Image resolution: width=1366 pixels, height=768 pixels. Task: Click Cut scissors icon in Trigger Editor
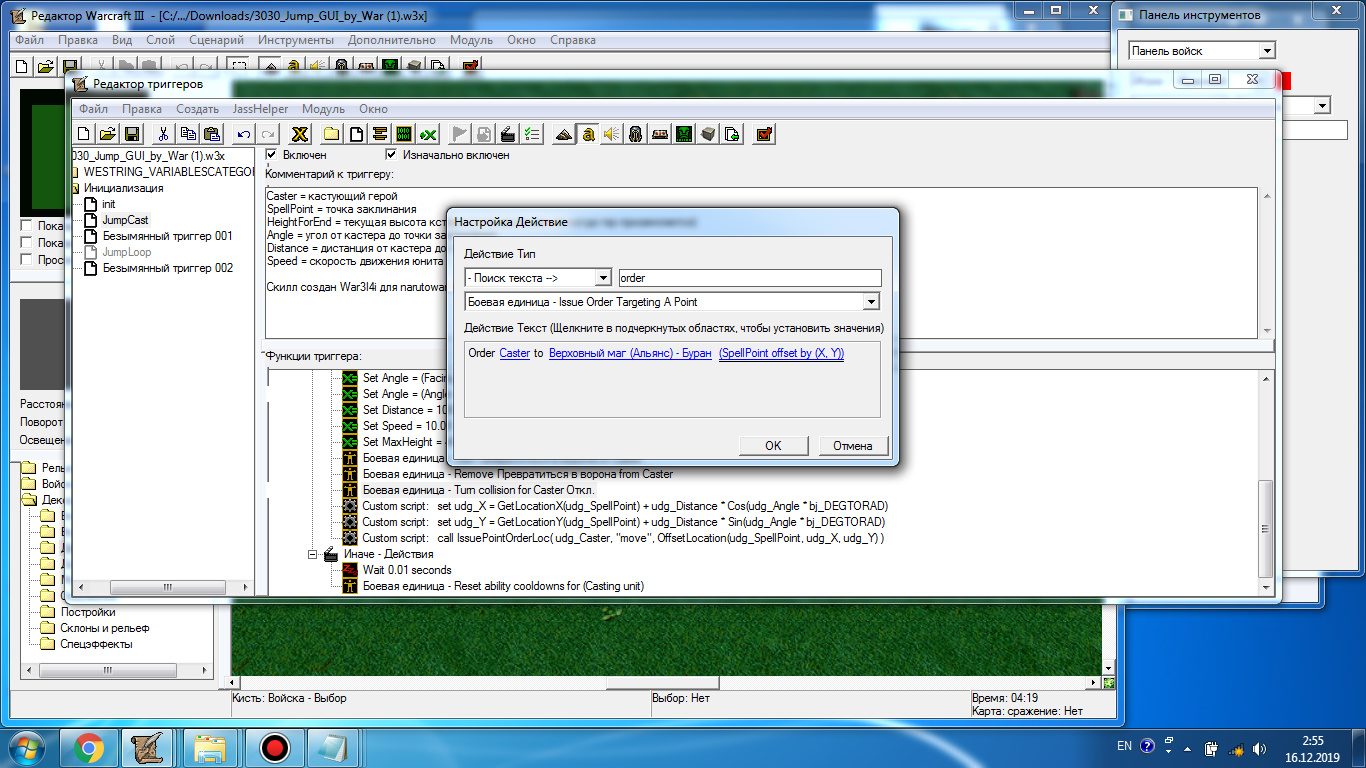163,134
